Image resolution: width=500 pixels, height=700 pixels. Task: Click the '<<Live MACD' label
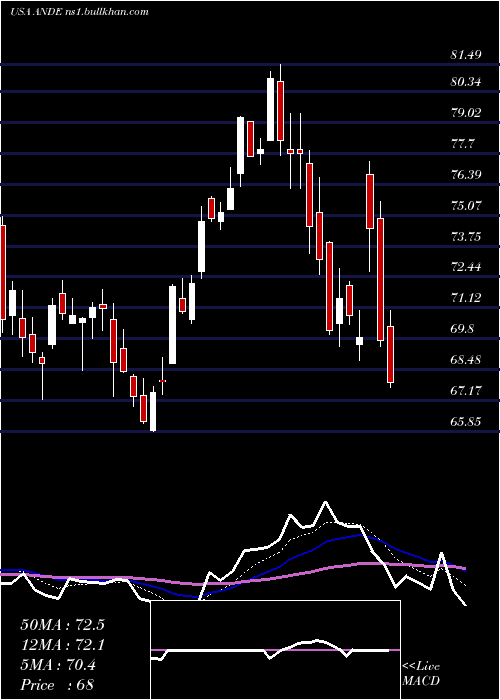pos(421,674)
